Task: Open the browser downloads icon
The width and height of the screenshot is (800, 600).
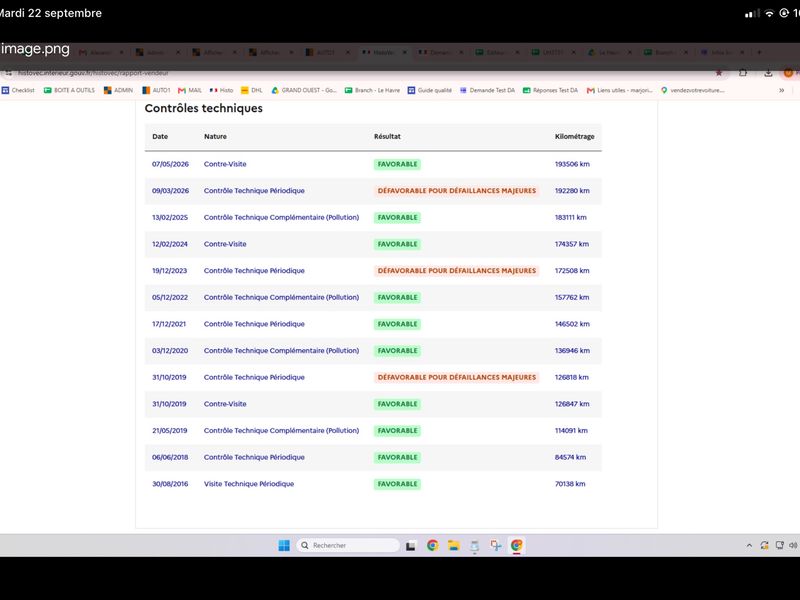Action: 768,73
